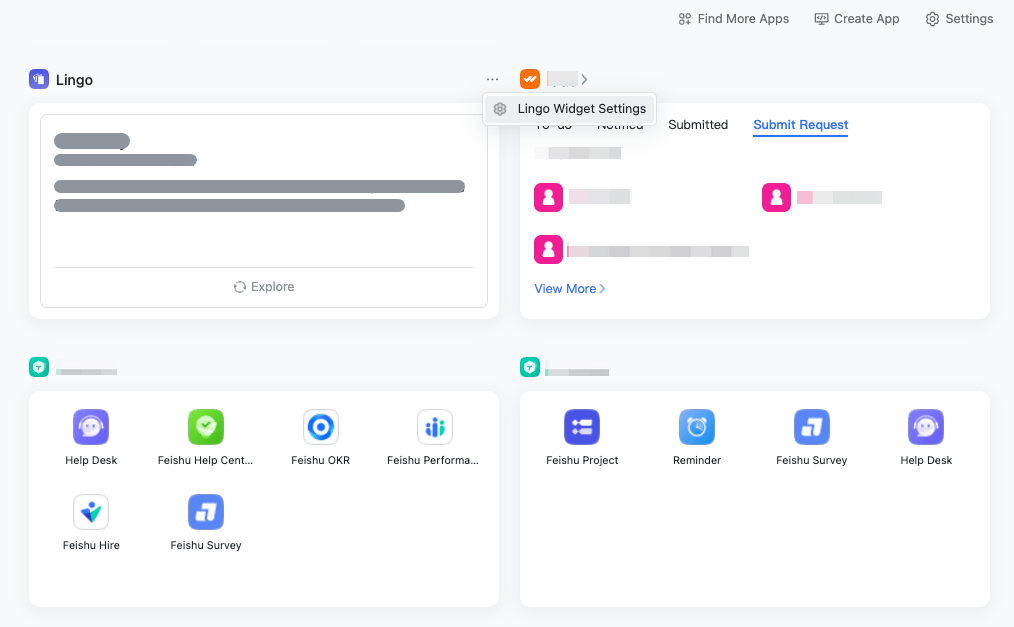This screenshot has width=1014, height=627.
Task: Open the Feishu OKR app
Action: tap(321, 428)
